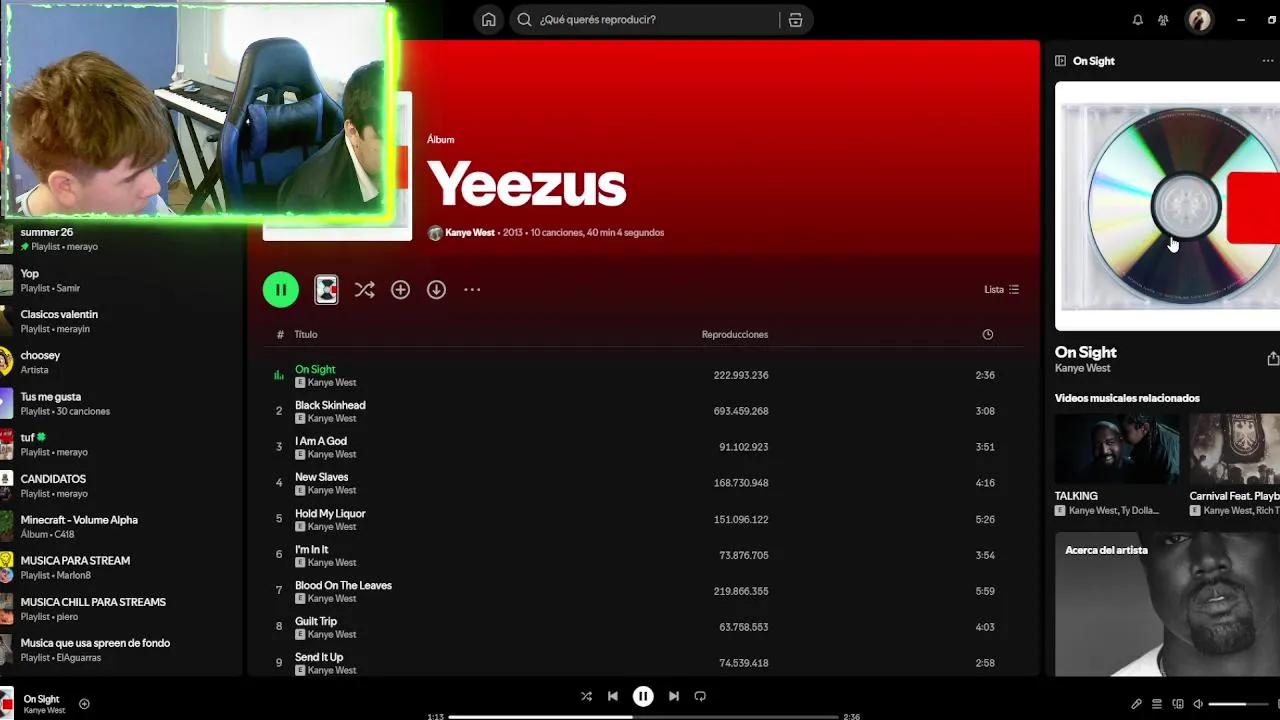
Task: Open Kanye West artist link under Yeezus
Action: pyautogui.click(x=469, y=233)
